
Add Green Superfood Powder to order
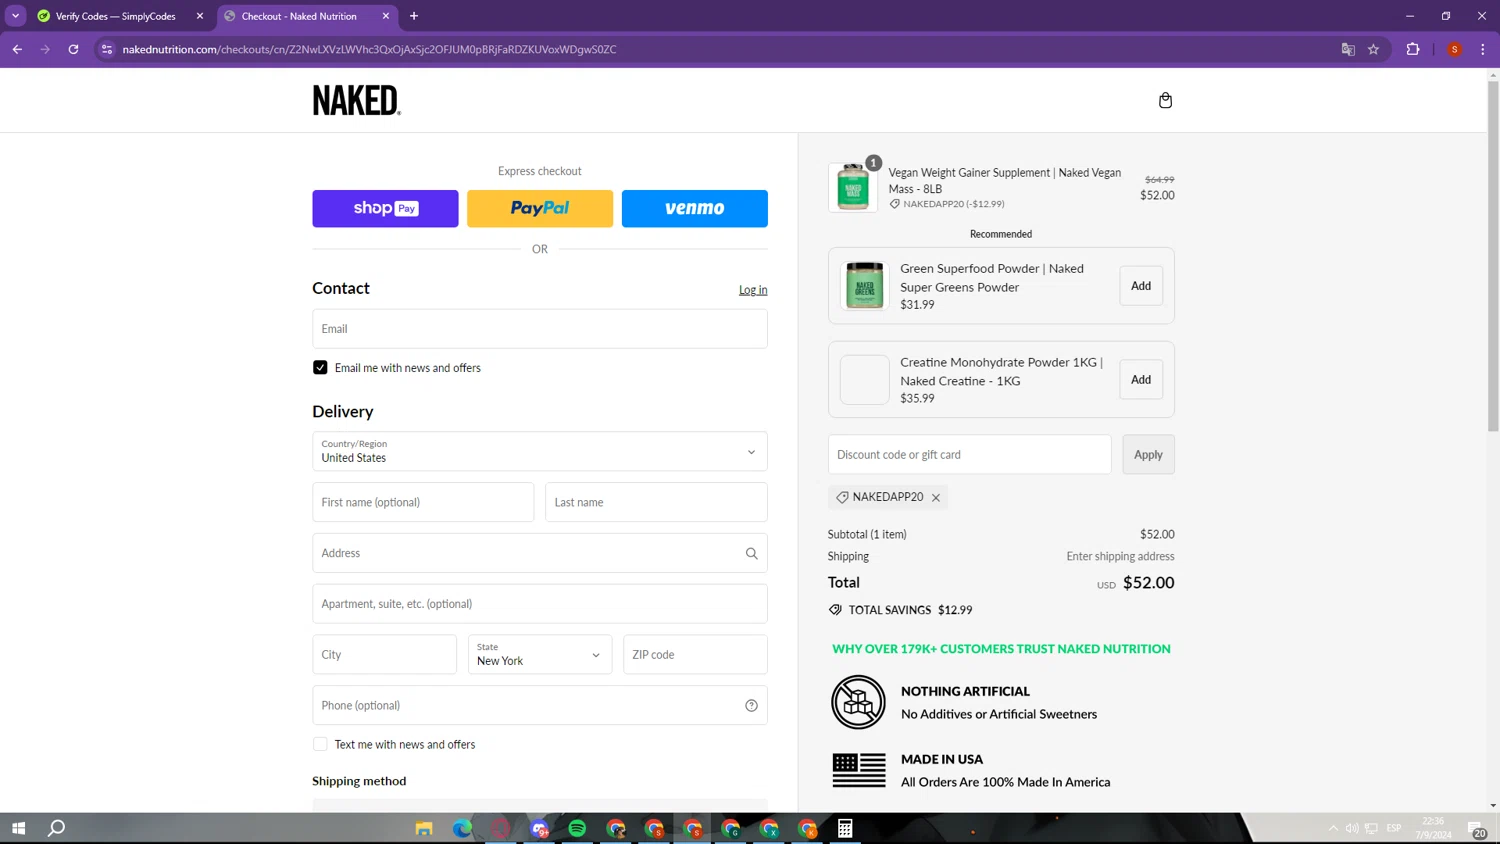(x=1141, y=286)
